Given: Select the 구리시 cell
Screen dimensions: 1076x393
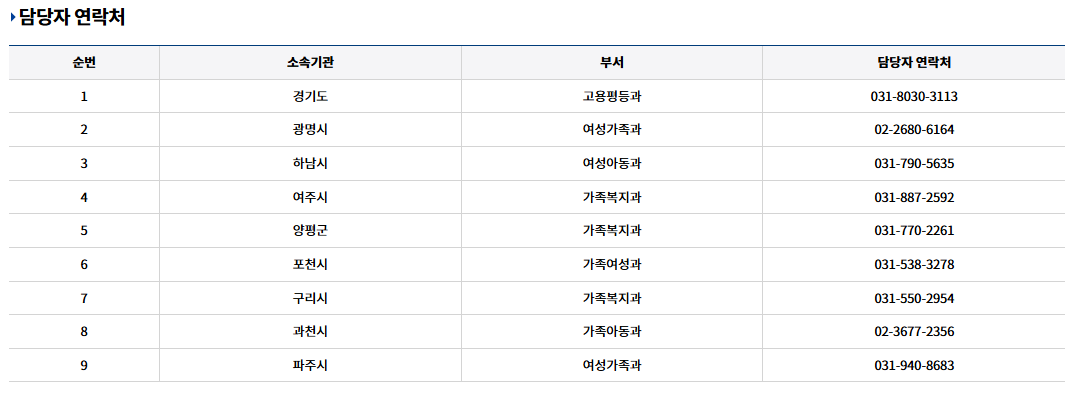Looking at the screenshot, I should pyautogui.click(x=310, y=298).
